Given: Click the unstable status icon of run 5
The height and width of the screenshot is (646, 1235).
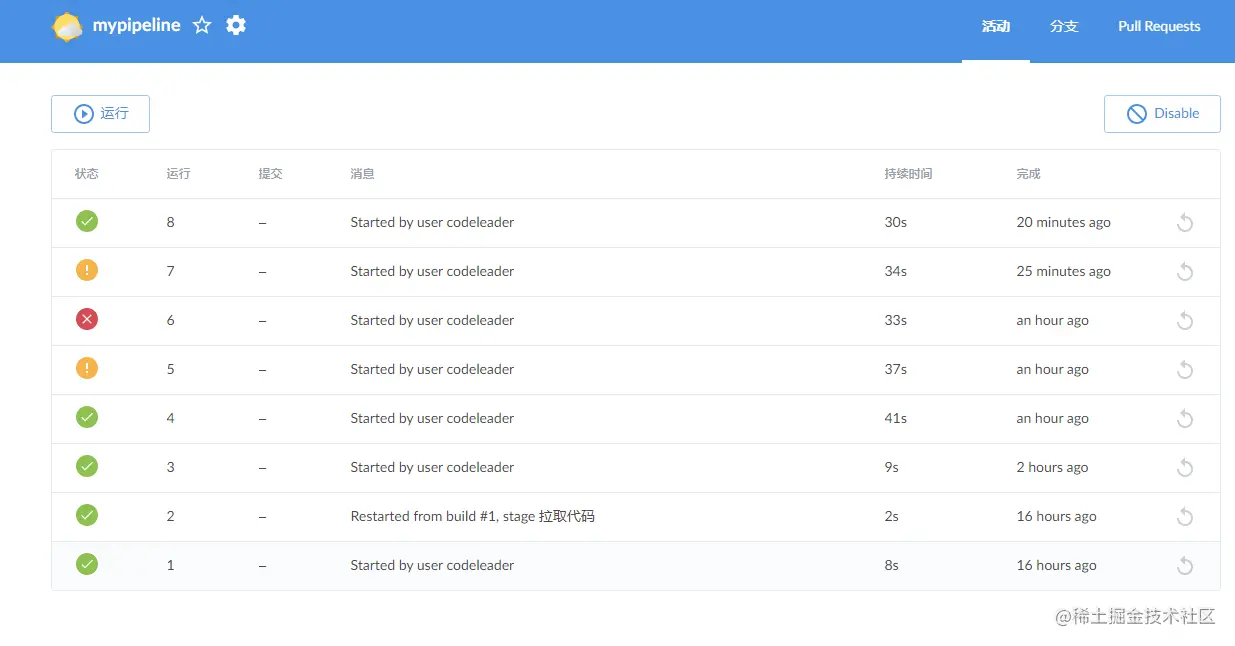Looking at the screenshot, I should tap(87, 368).
